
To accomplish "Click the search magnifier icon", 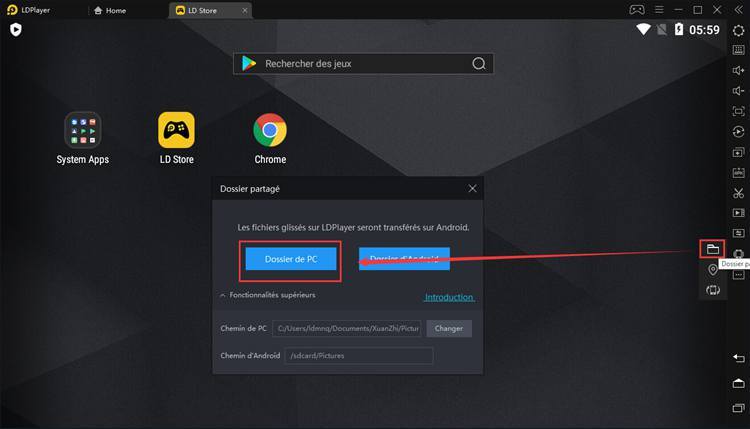I will tap(479, 64).
